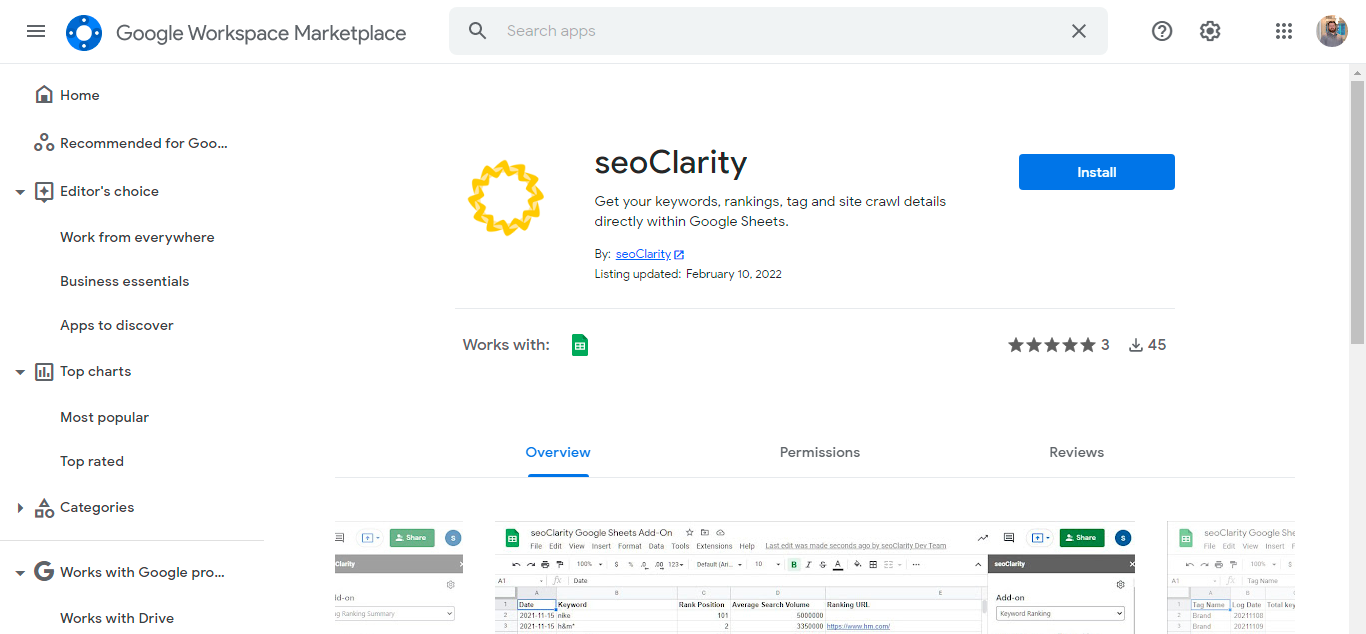
Task: Click the seoClarity yellow app logo
Action: [x=506, y=198]
